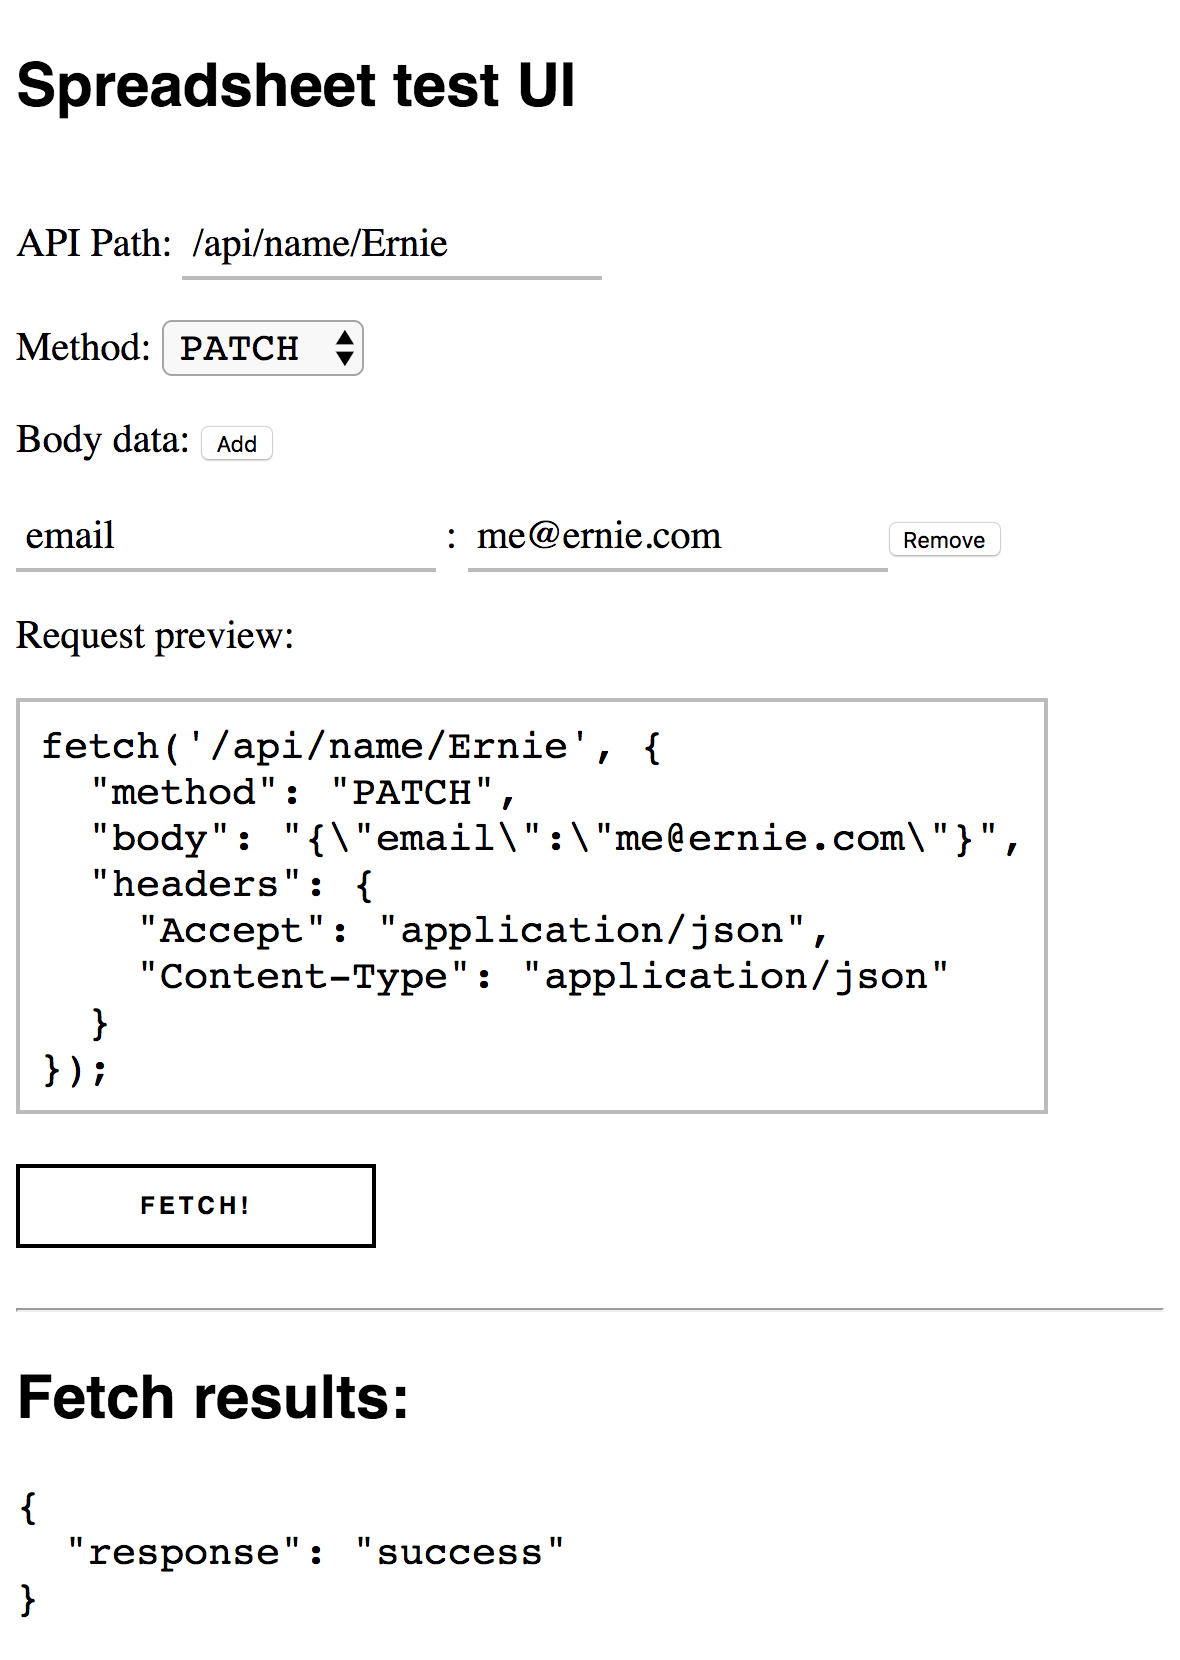The height and width of the screenshot is (1660, 1180).
Task: Click the "API Path:" label
Action: click(94, 244)
